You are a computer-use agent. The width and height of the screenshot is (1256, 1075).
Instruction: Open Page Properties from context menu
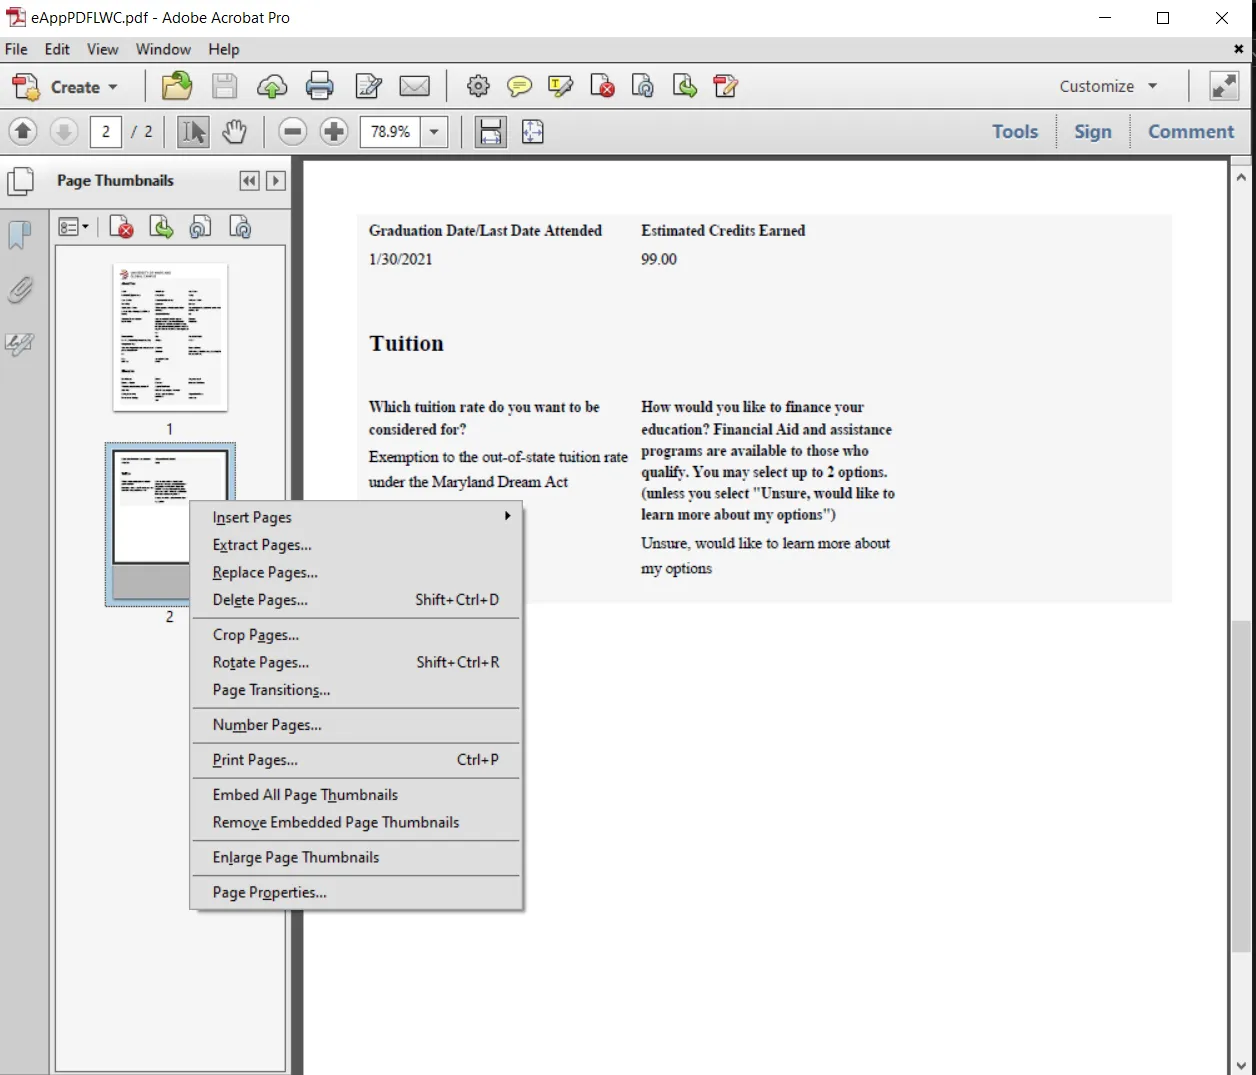click(356, 892)
